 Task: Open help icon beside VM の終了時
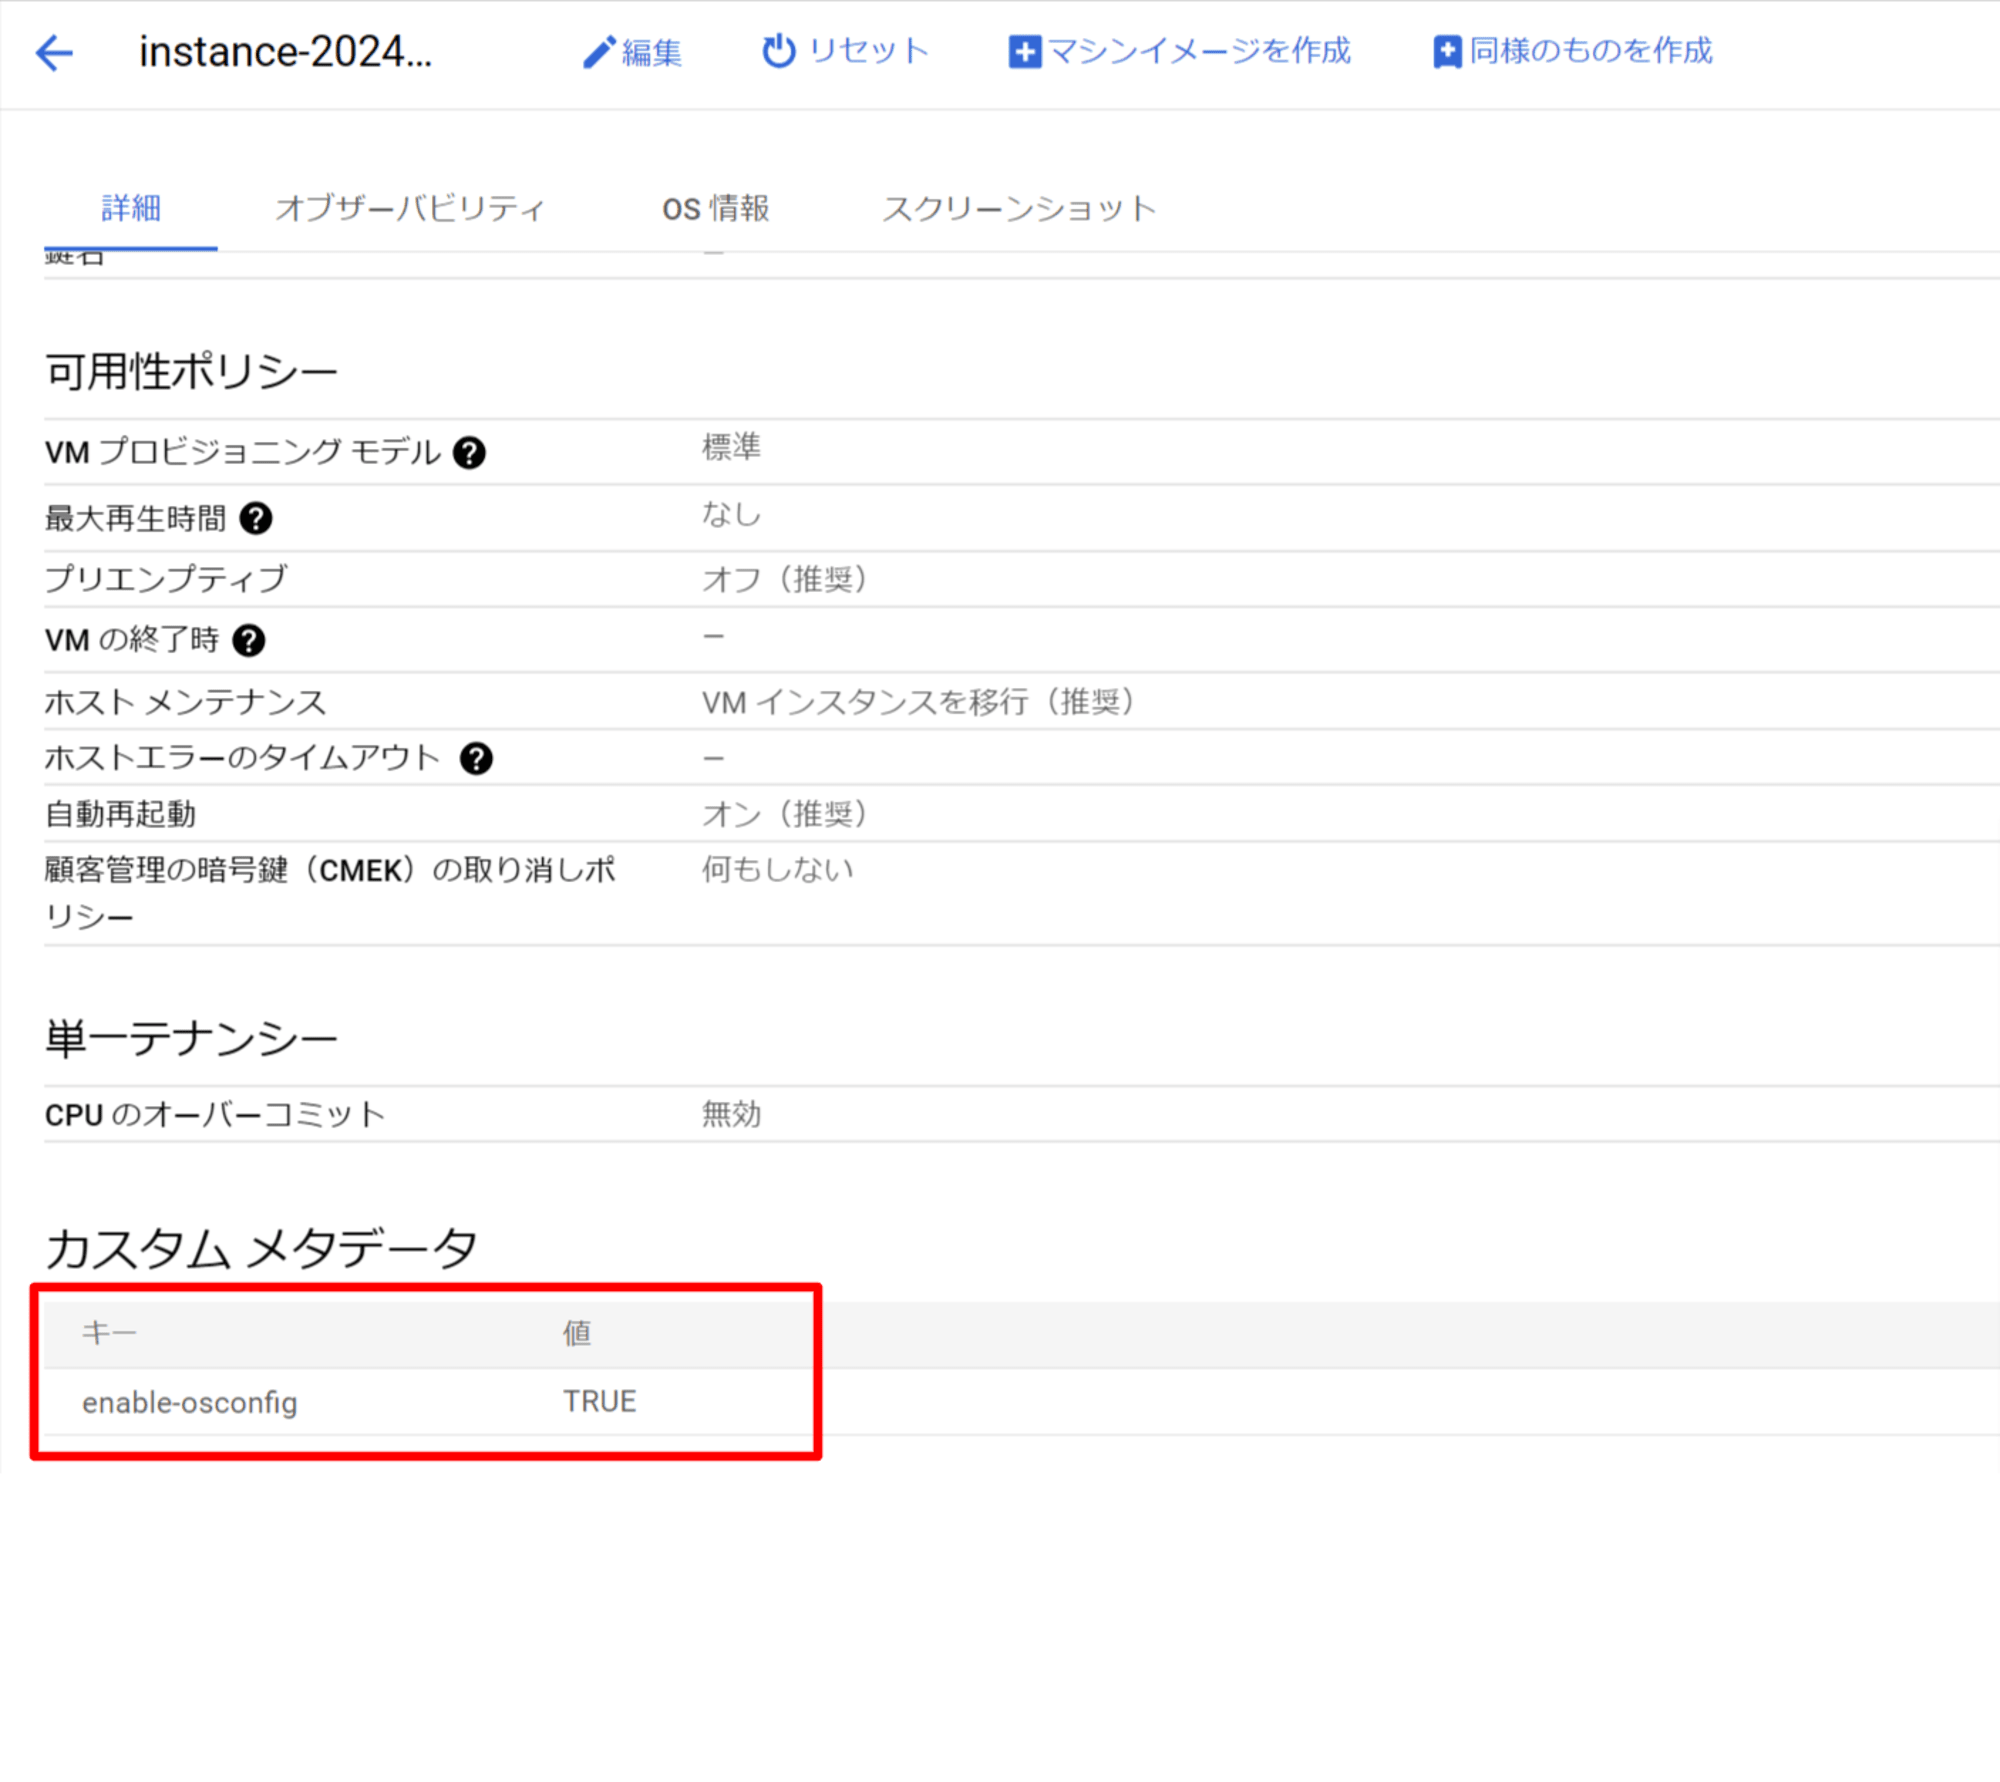[x=248, y=640]
